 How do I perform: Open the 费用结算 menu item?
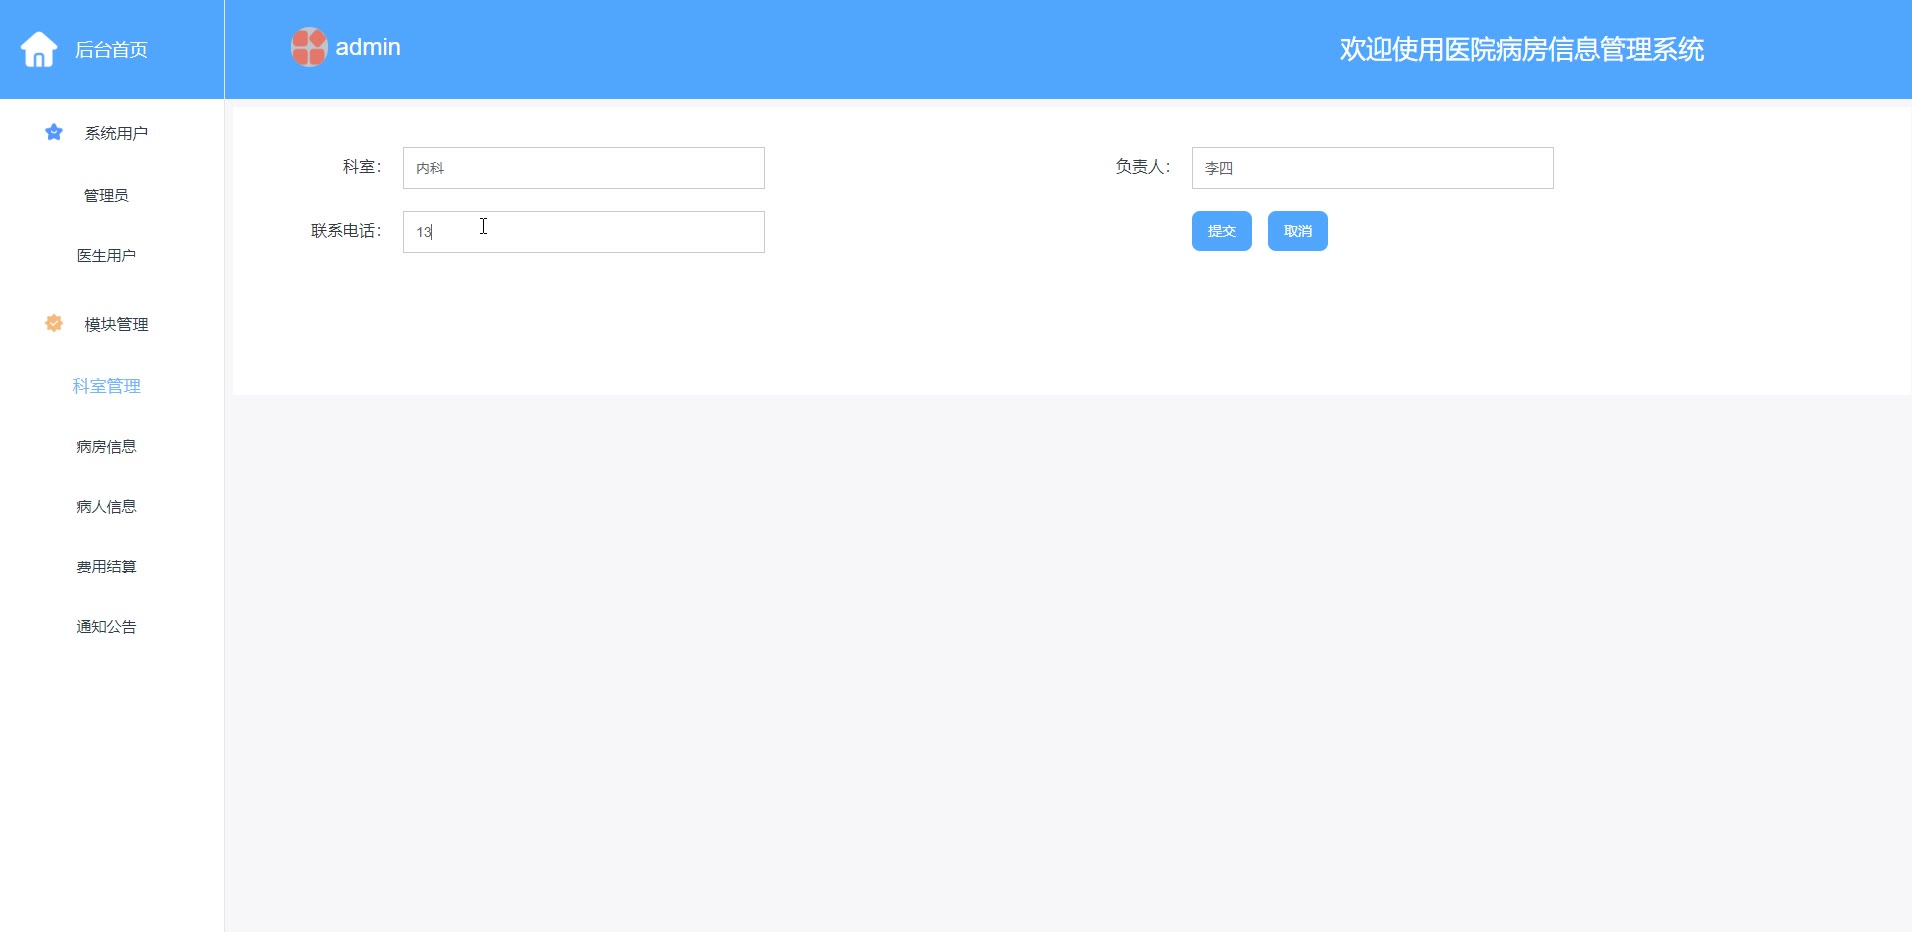click(106, 567)
